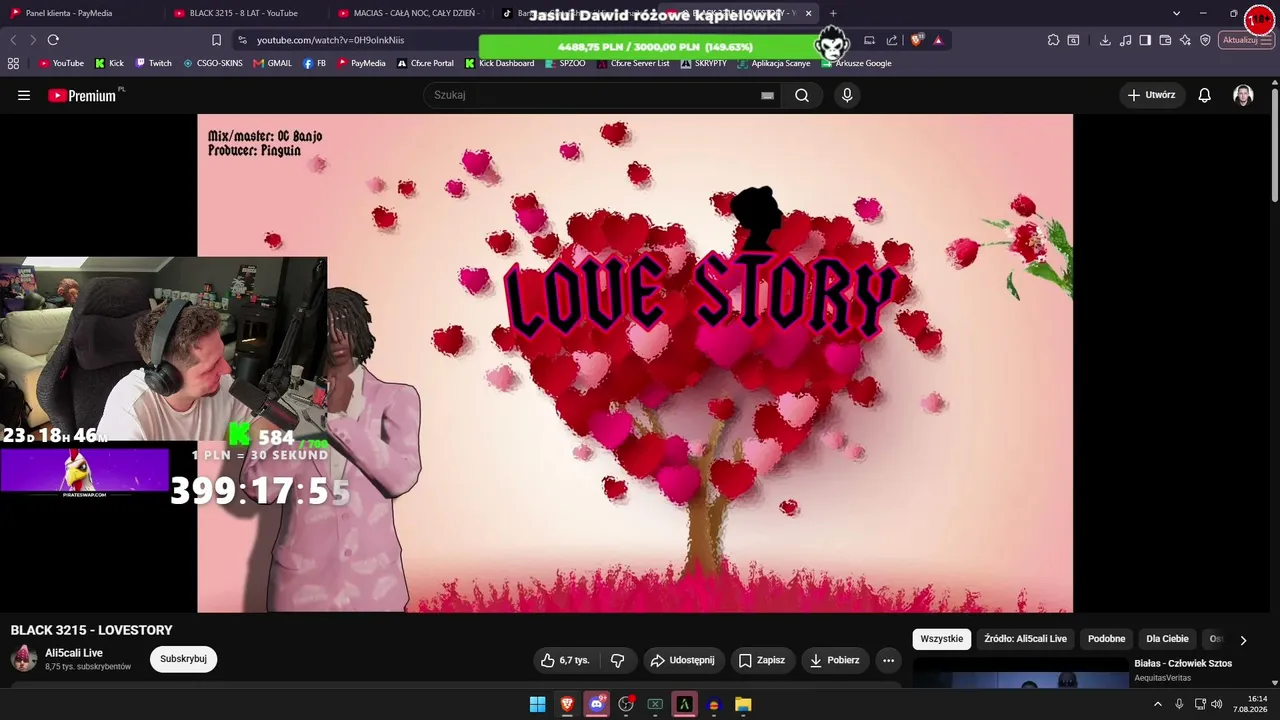1280x720 pixels.
Task: Open the on-screen keyboard in search box
Action: 767,95
